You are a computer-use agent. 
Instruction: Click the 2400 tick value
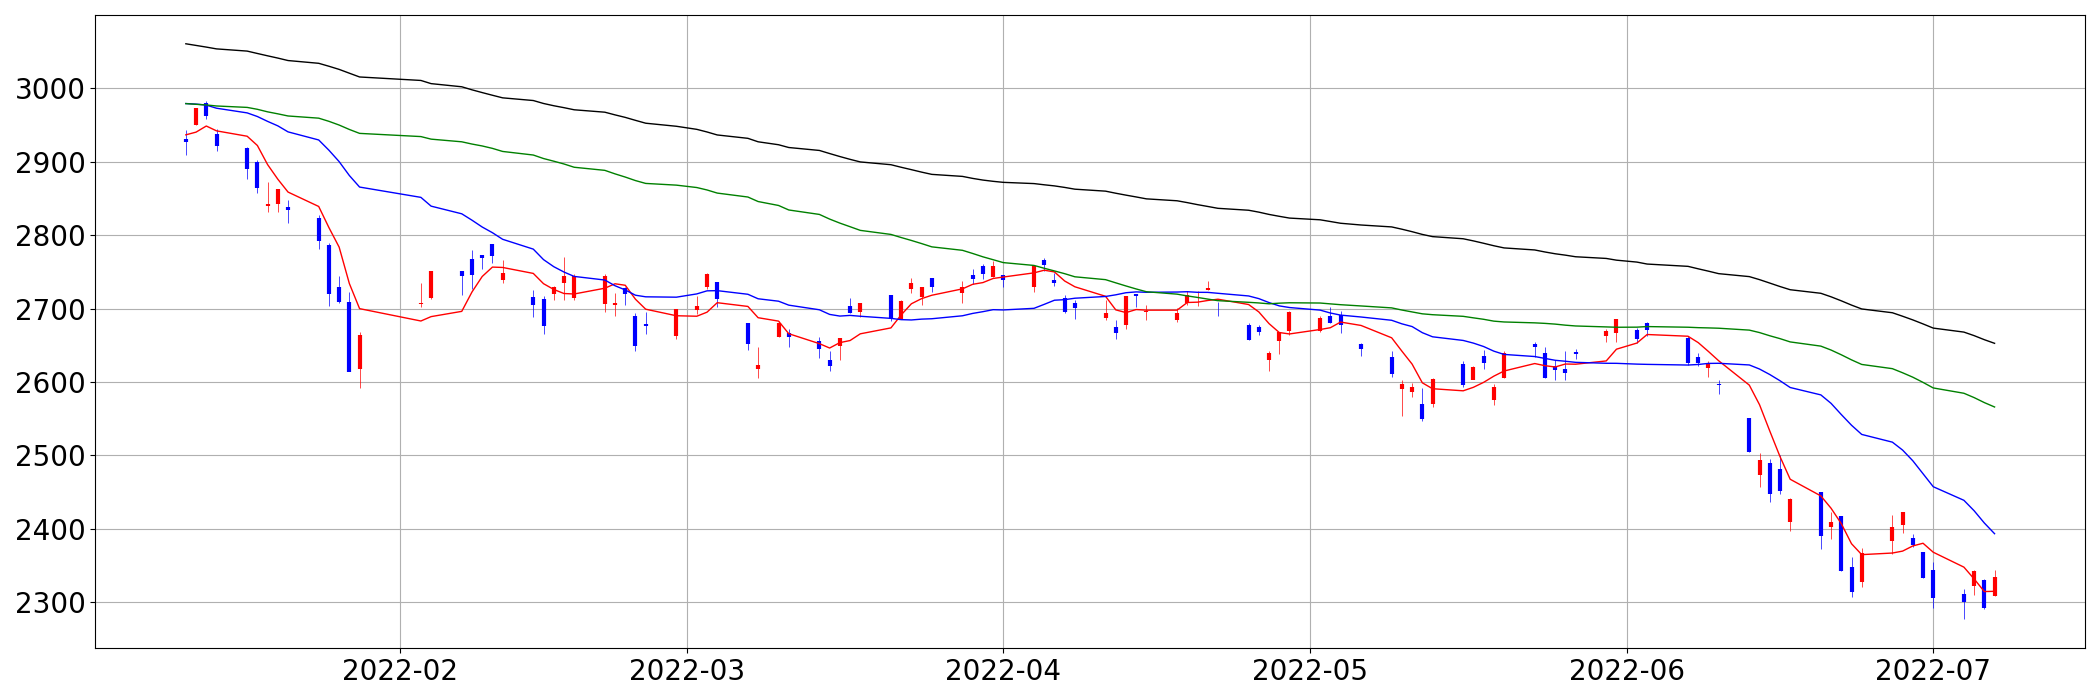click(50, 529)
